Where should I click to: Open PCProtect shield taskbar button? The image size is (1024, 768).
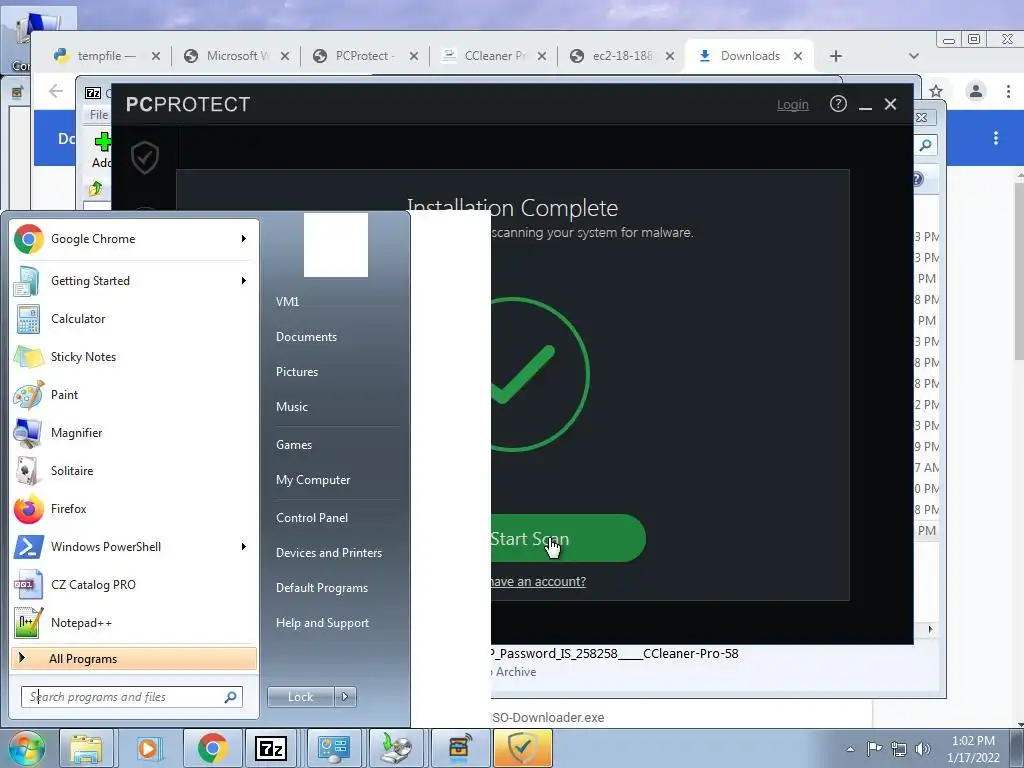(522, 748)
